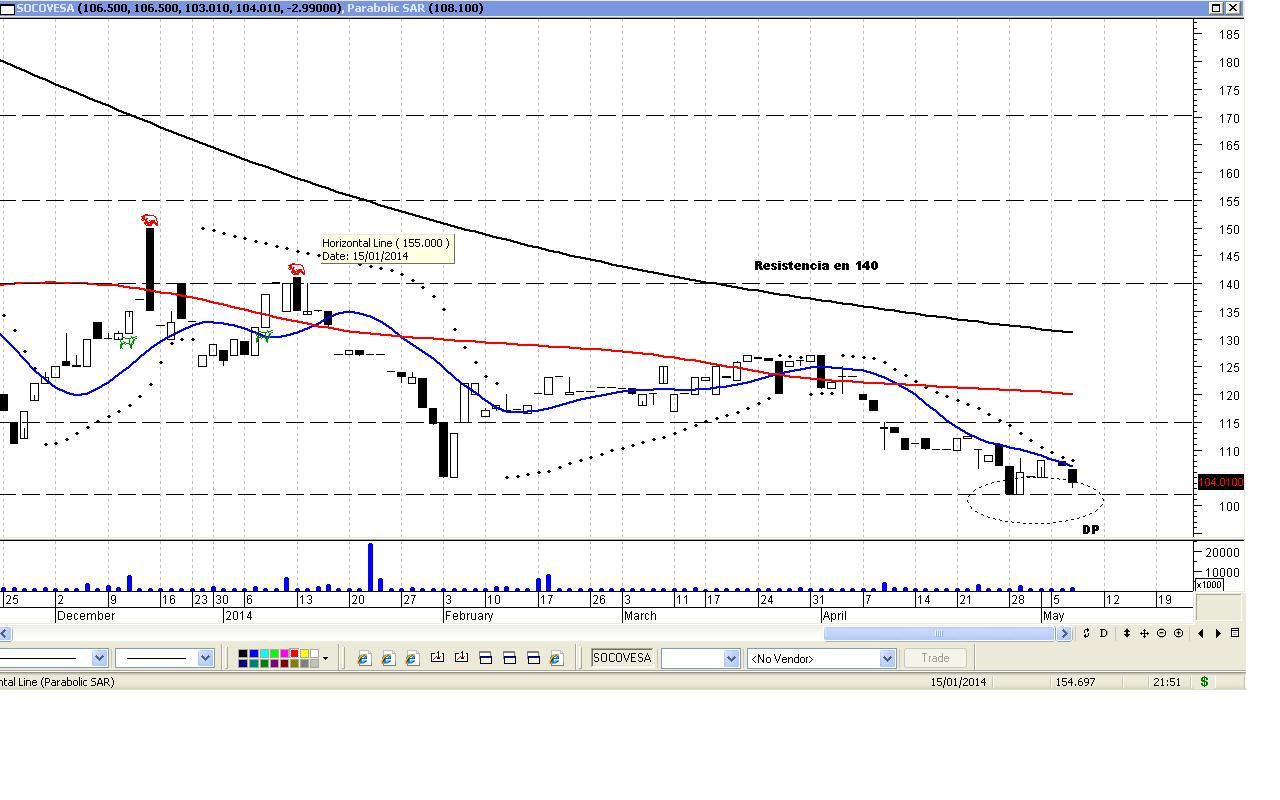The height and width of the screenshot is (800, 1280).
Task: Open the line-style dropdown at the toolbar's left edge
Action: point(99,658)
